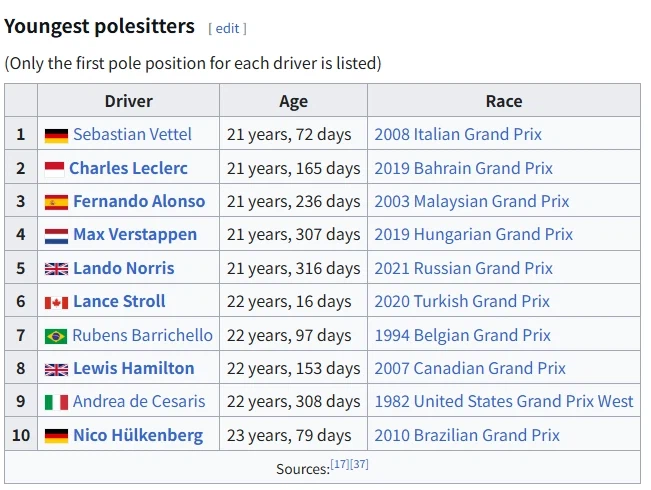This screenshot has width=651, height=490.
Task: Open the Nico Hülkenberg driver link
Action: click(138, 435)
